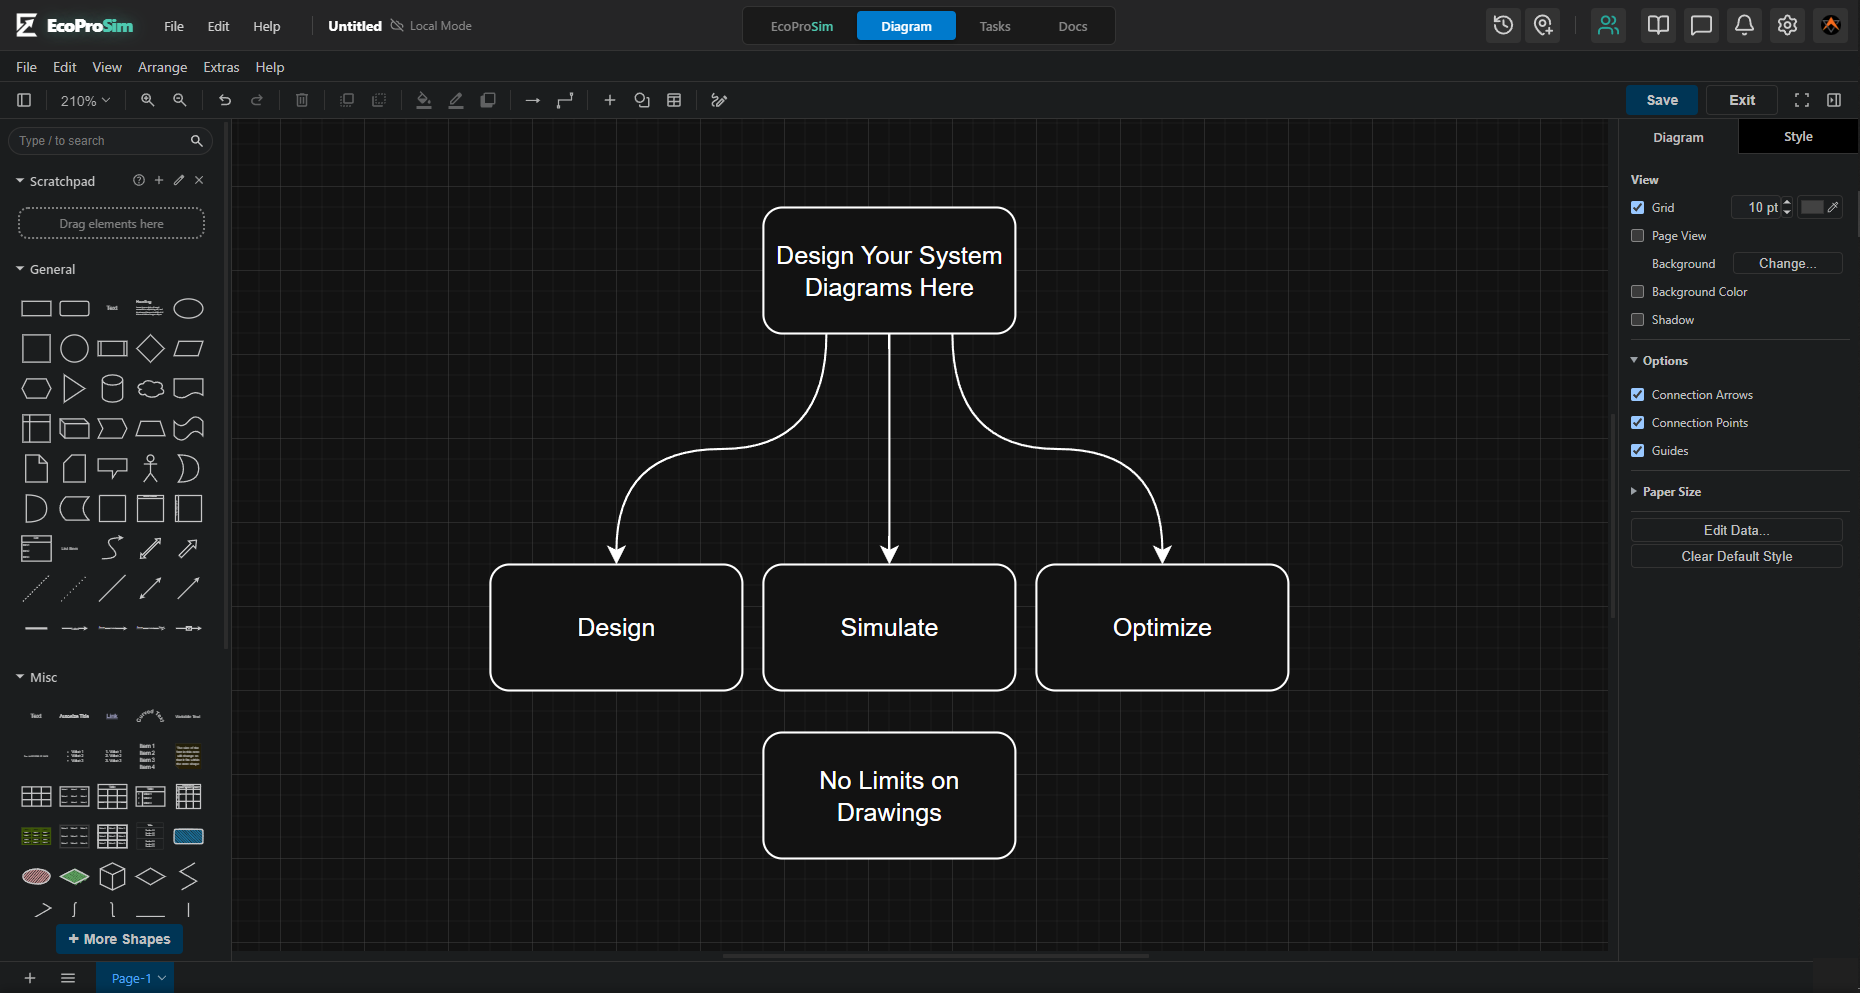
Task: Click the table insert icon in toolbar
Action: (x=674, y=100)
